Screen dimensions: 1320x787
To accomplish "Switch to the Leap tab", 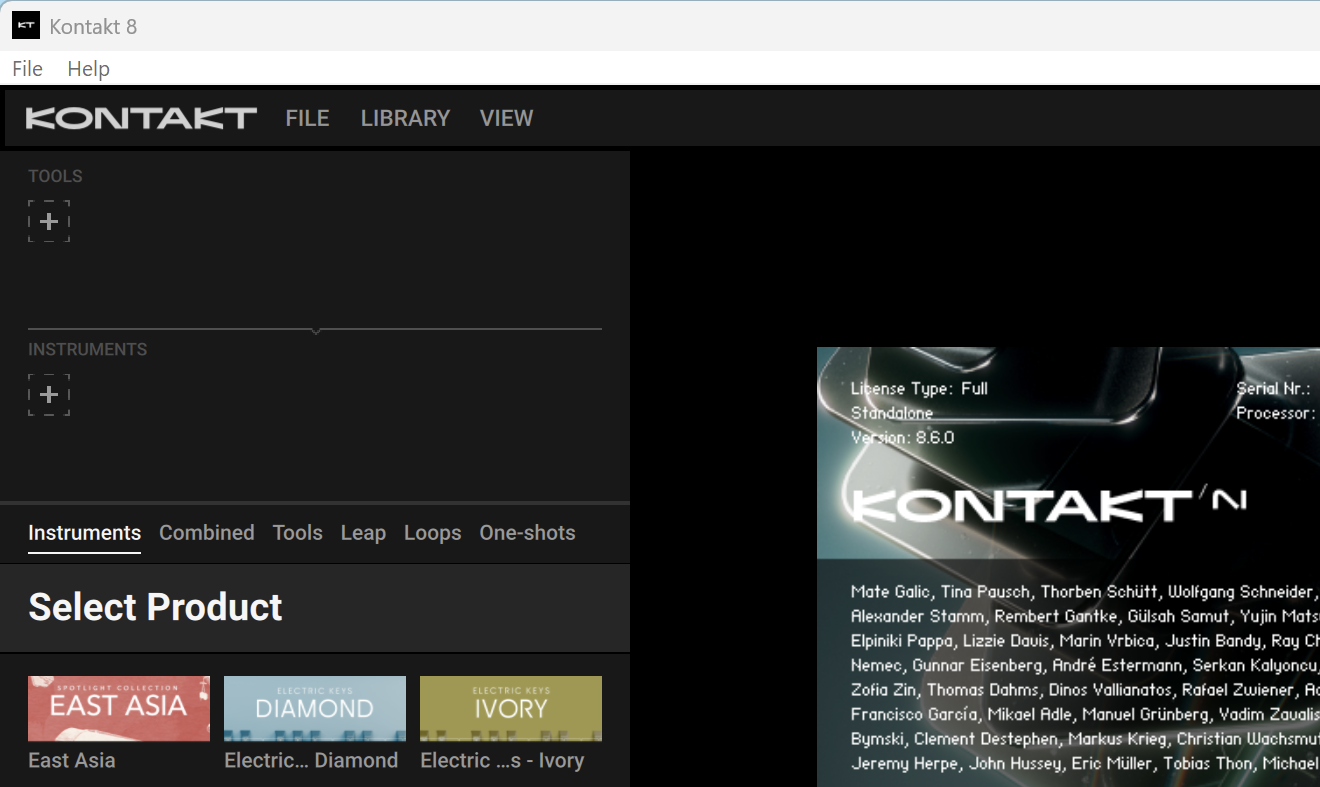I will pyautogui.click(x=363, y=533).
